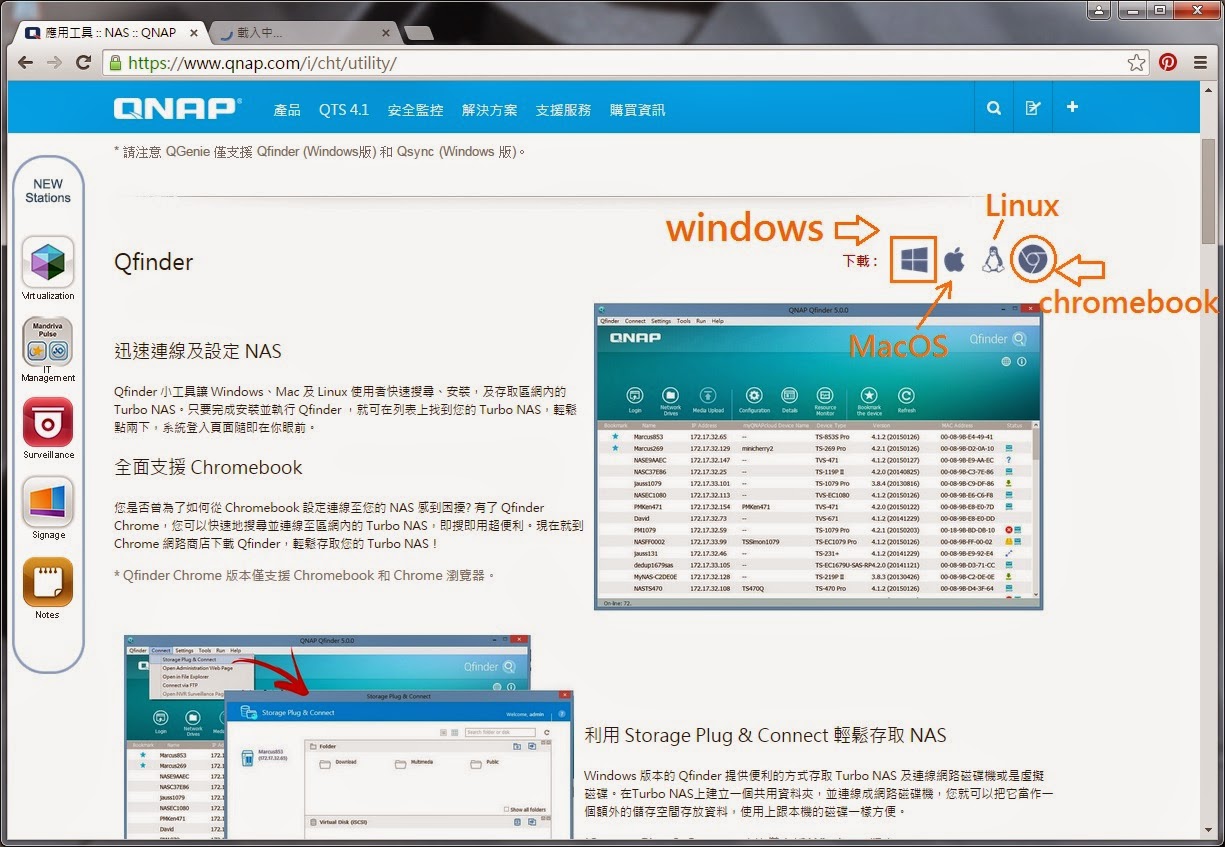The width and height of the screenshot is (1225, 847).
Task: Switch to the 應用工具 NAS QNAP tab
Action: click(x=110, y=32)
